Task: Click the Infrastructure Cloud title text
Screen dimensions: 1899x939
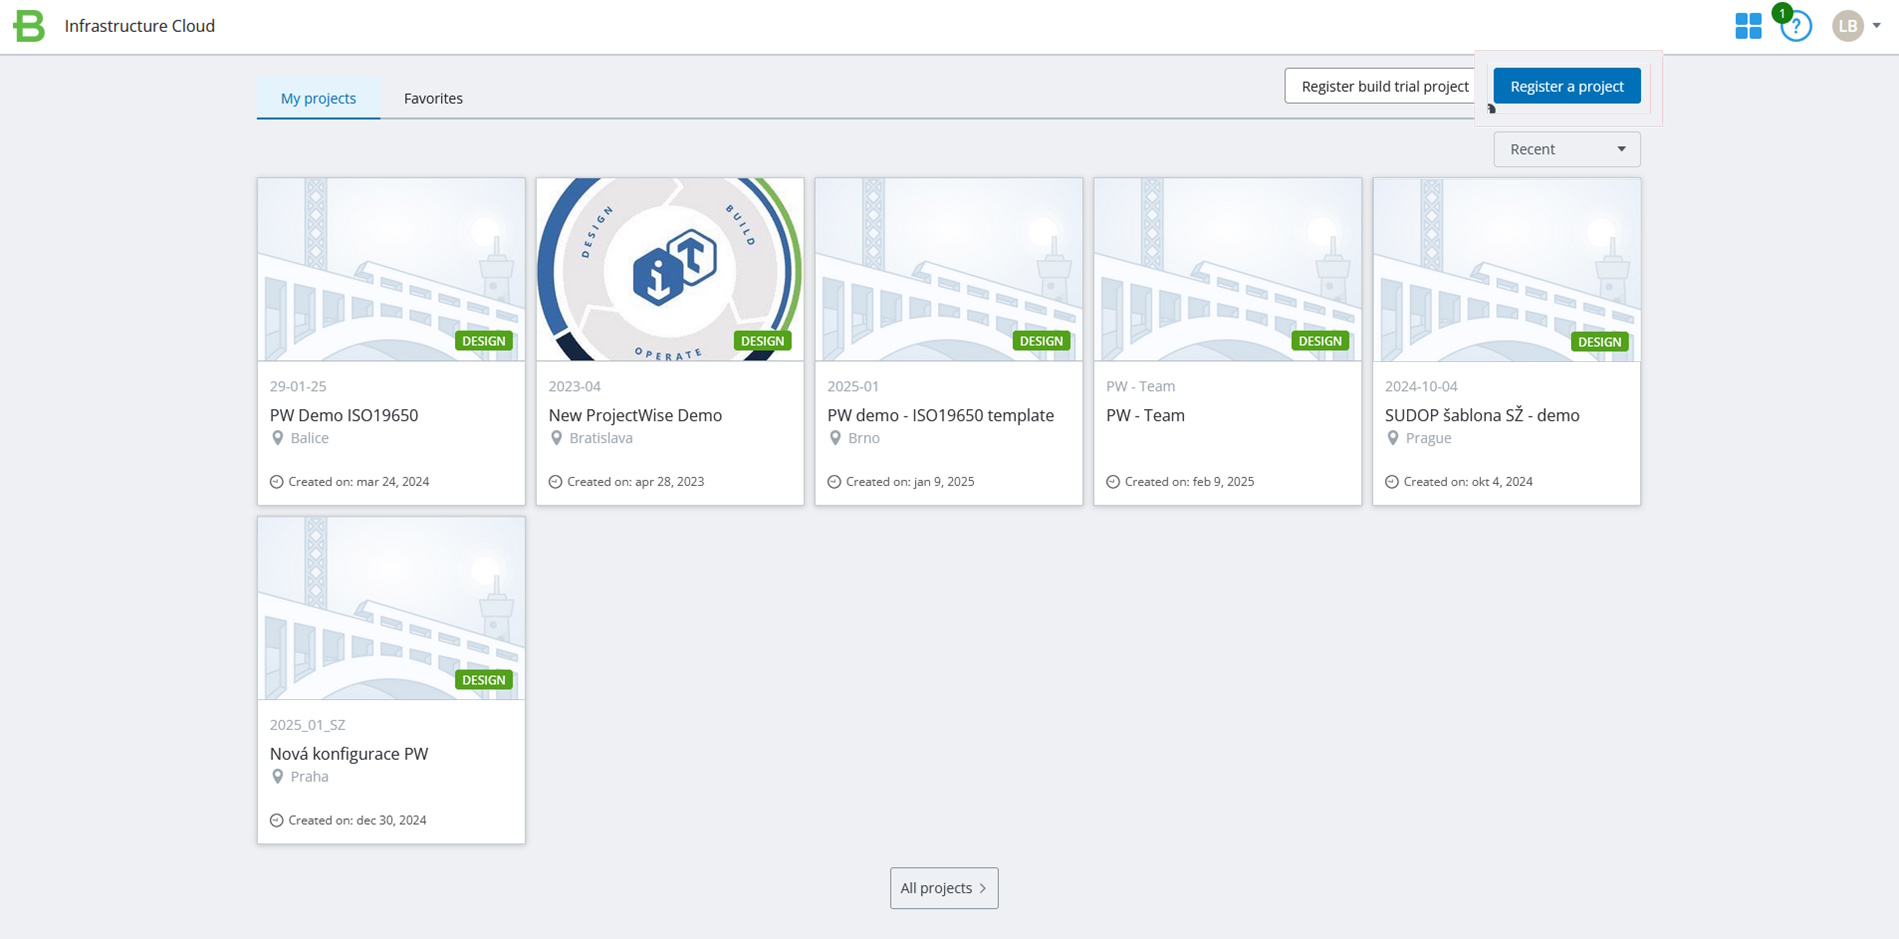Action: tap(140, 26)
